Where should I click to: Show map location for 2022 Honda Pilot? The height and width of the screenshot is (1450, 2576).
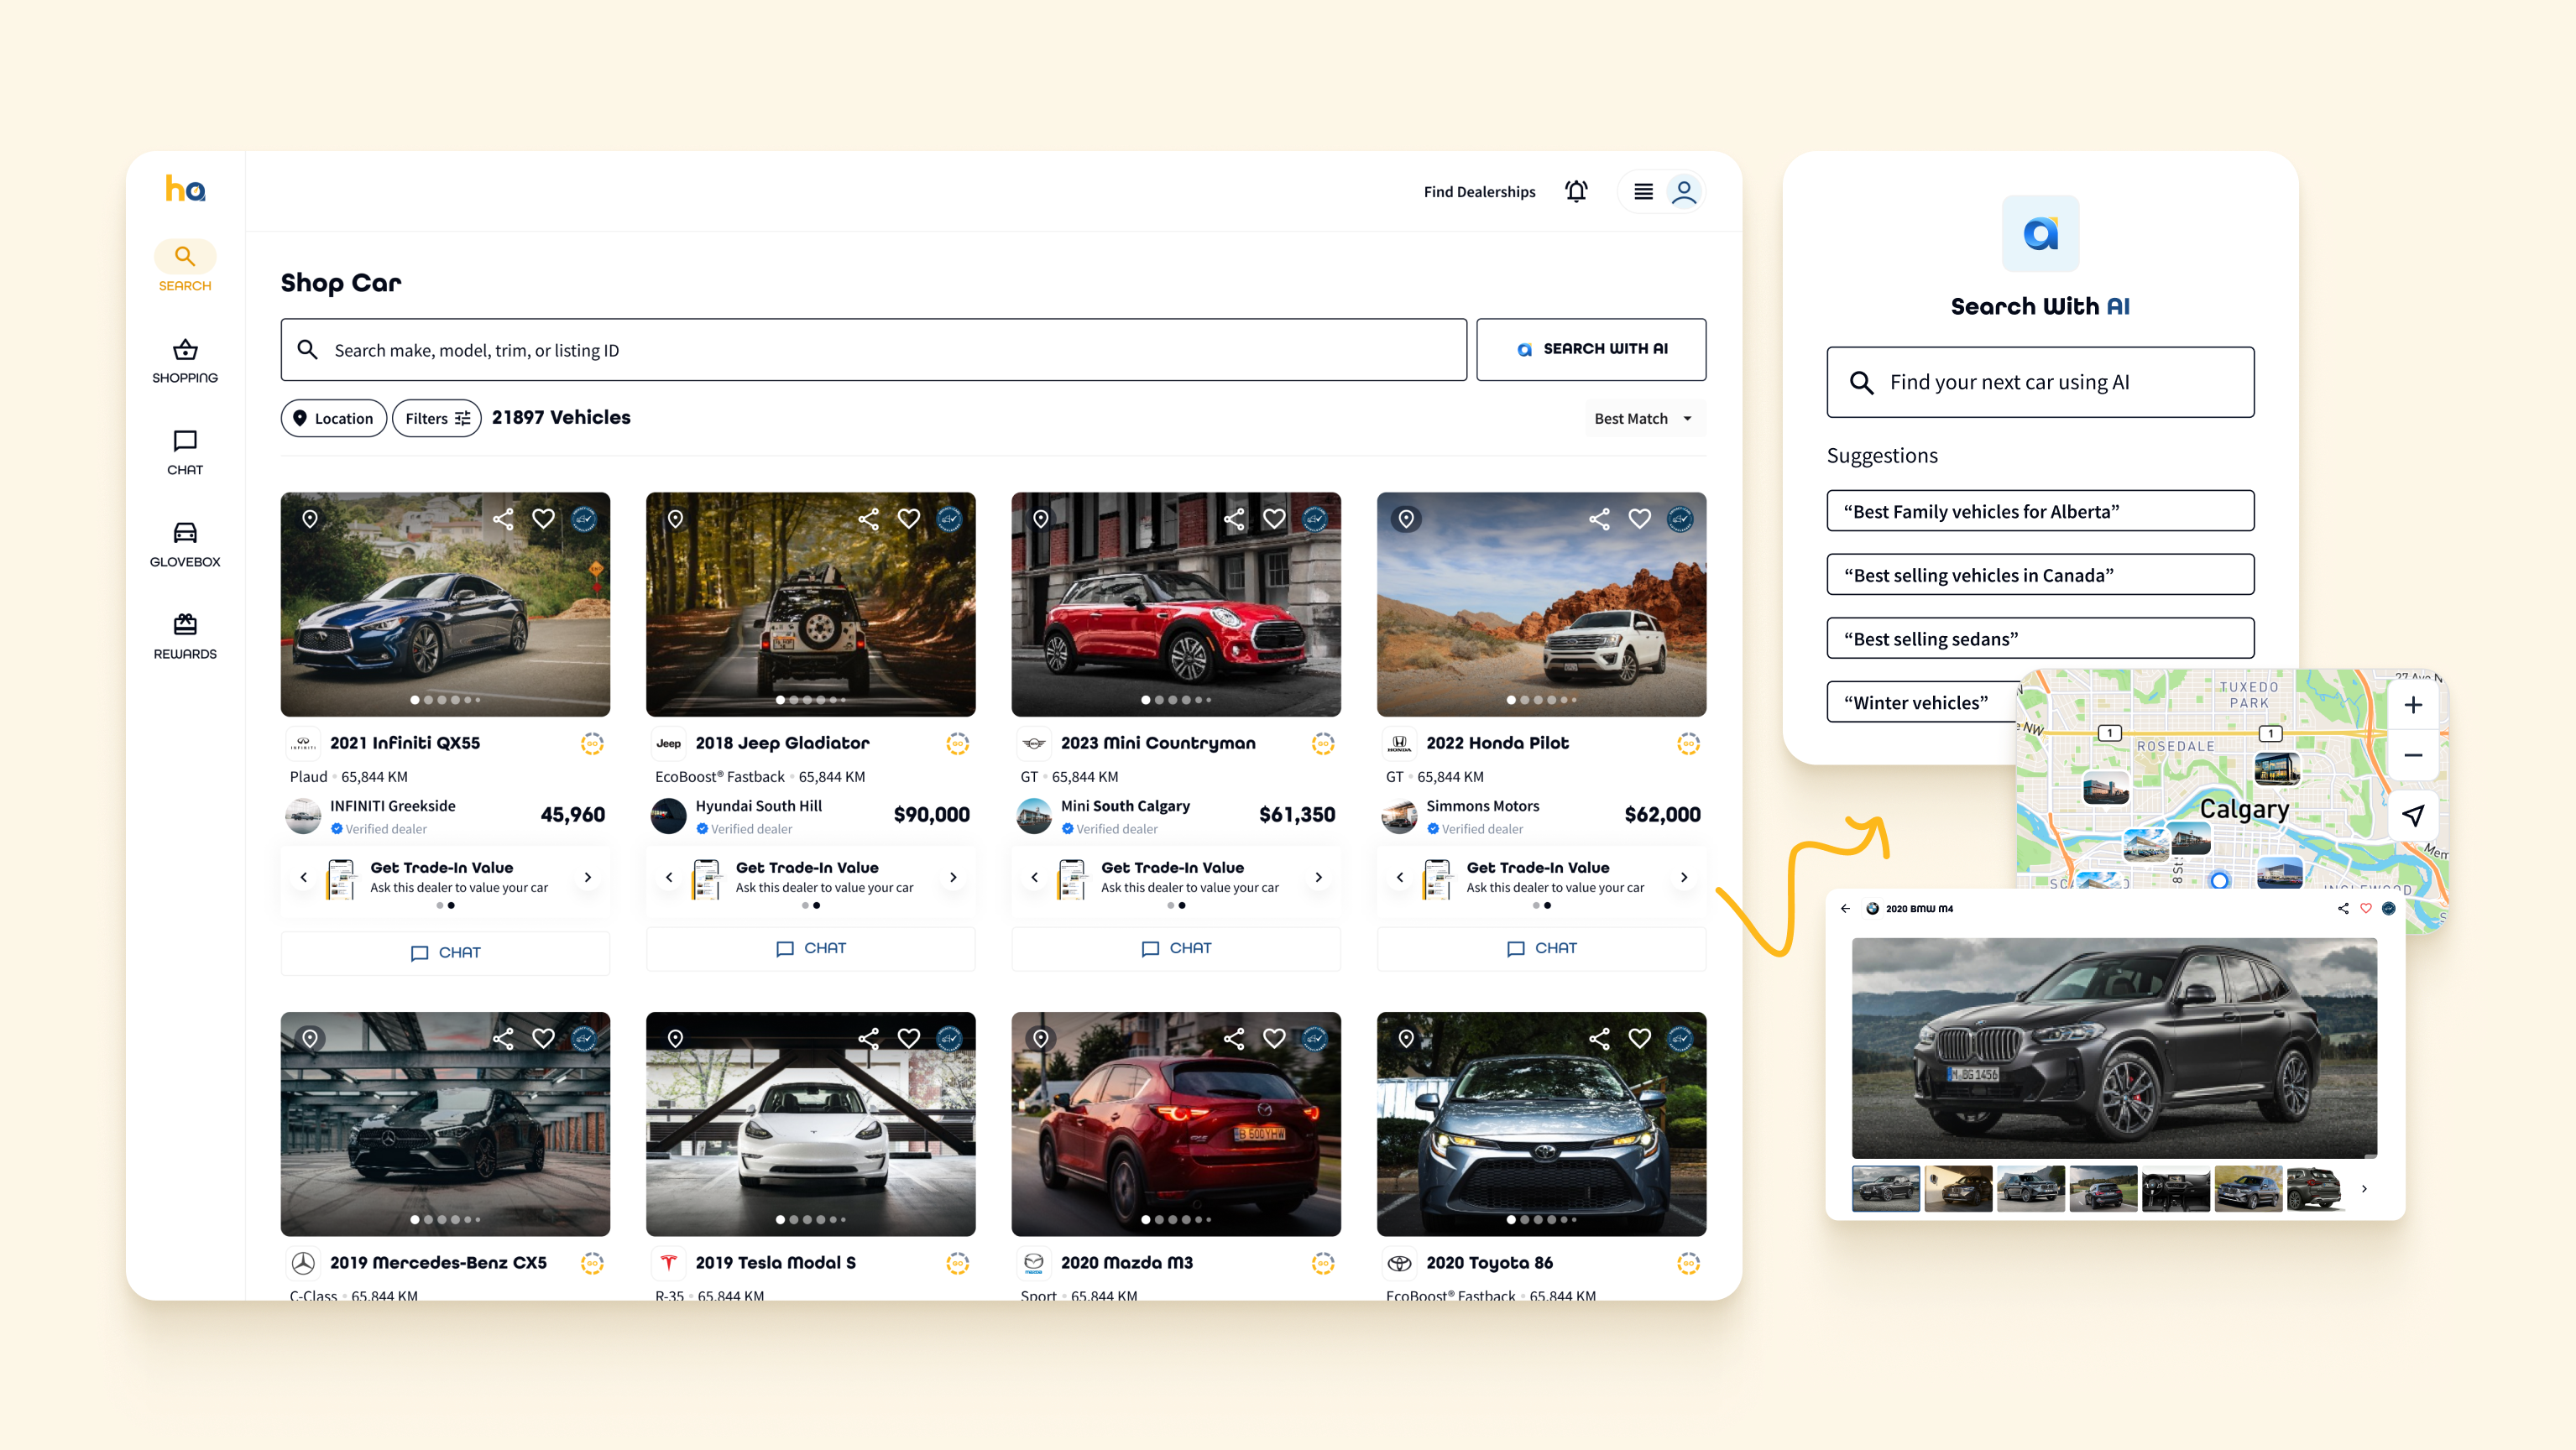point(1406,518)
